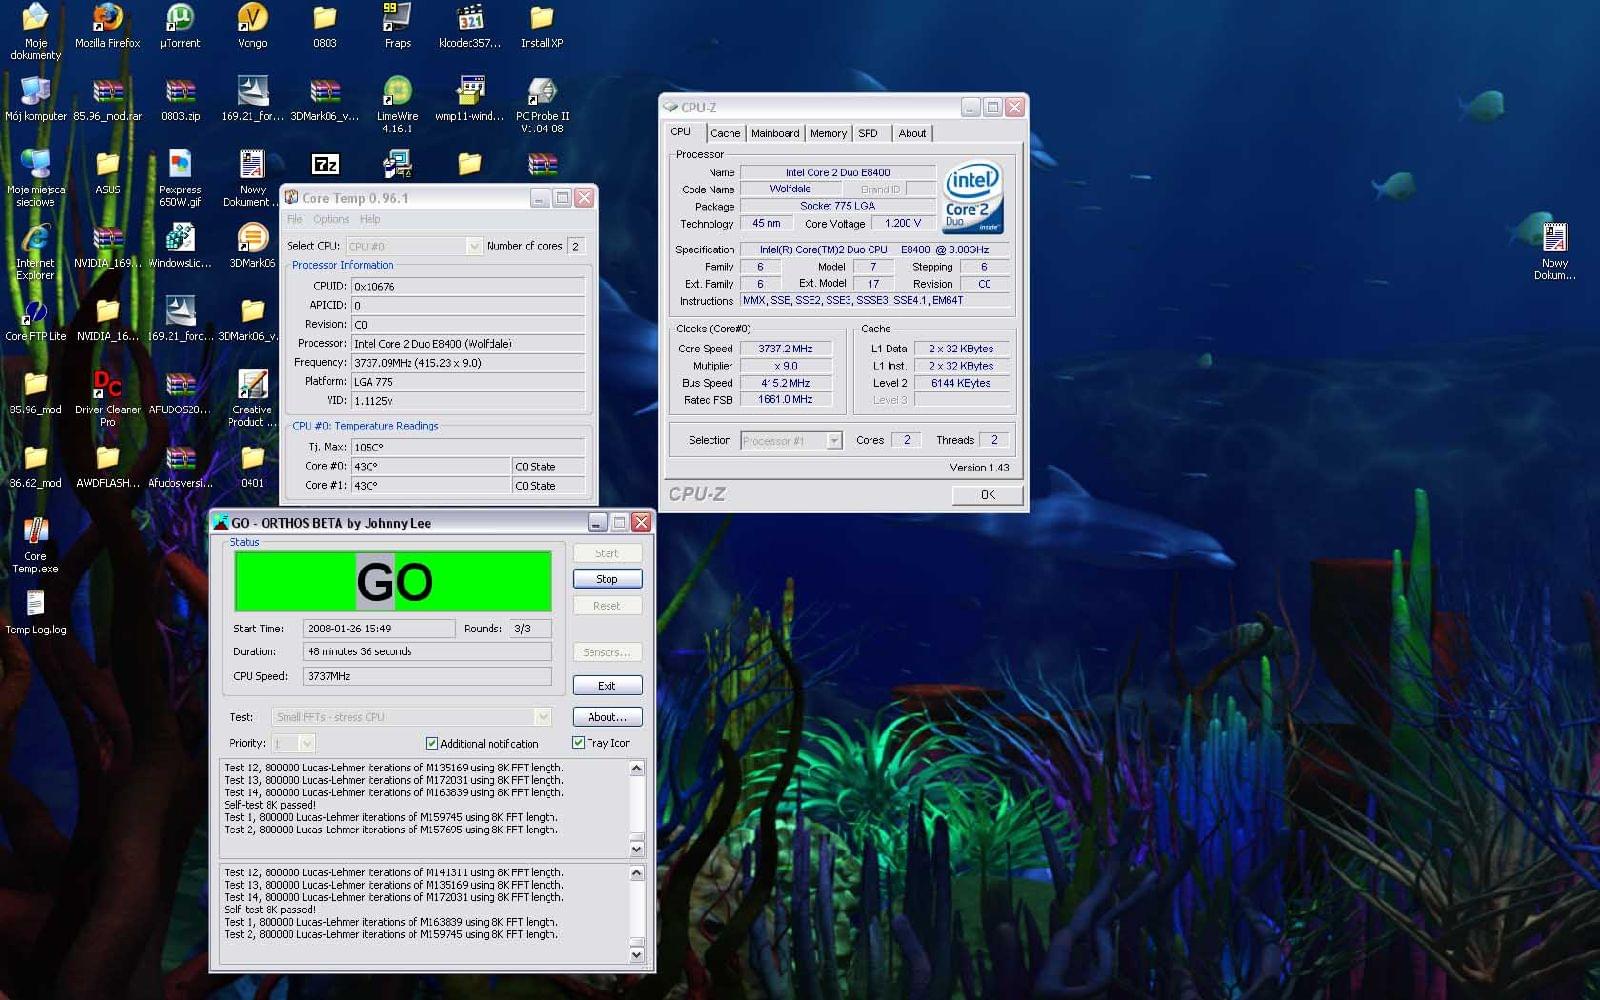
Task: Open PC Probe II desktop icon
Action: point(542,105)
